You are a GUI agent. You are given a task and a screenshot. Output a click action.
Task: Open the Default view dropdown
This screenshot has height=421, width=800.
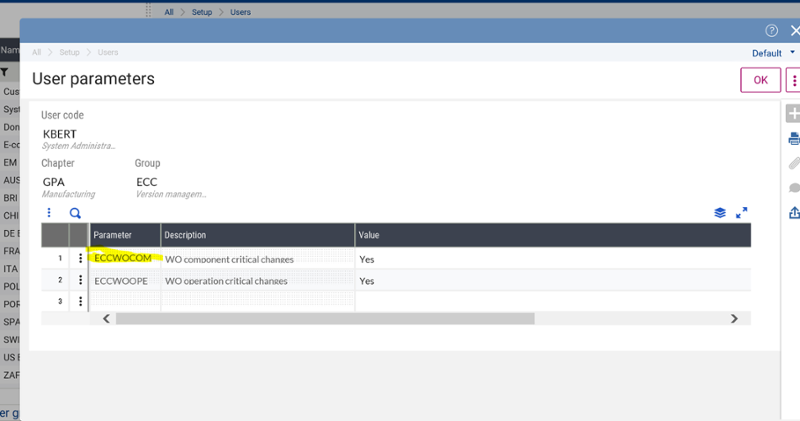773,53
